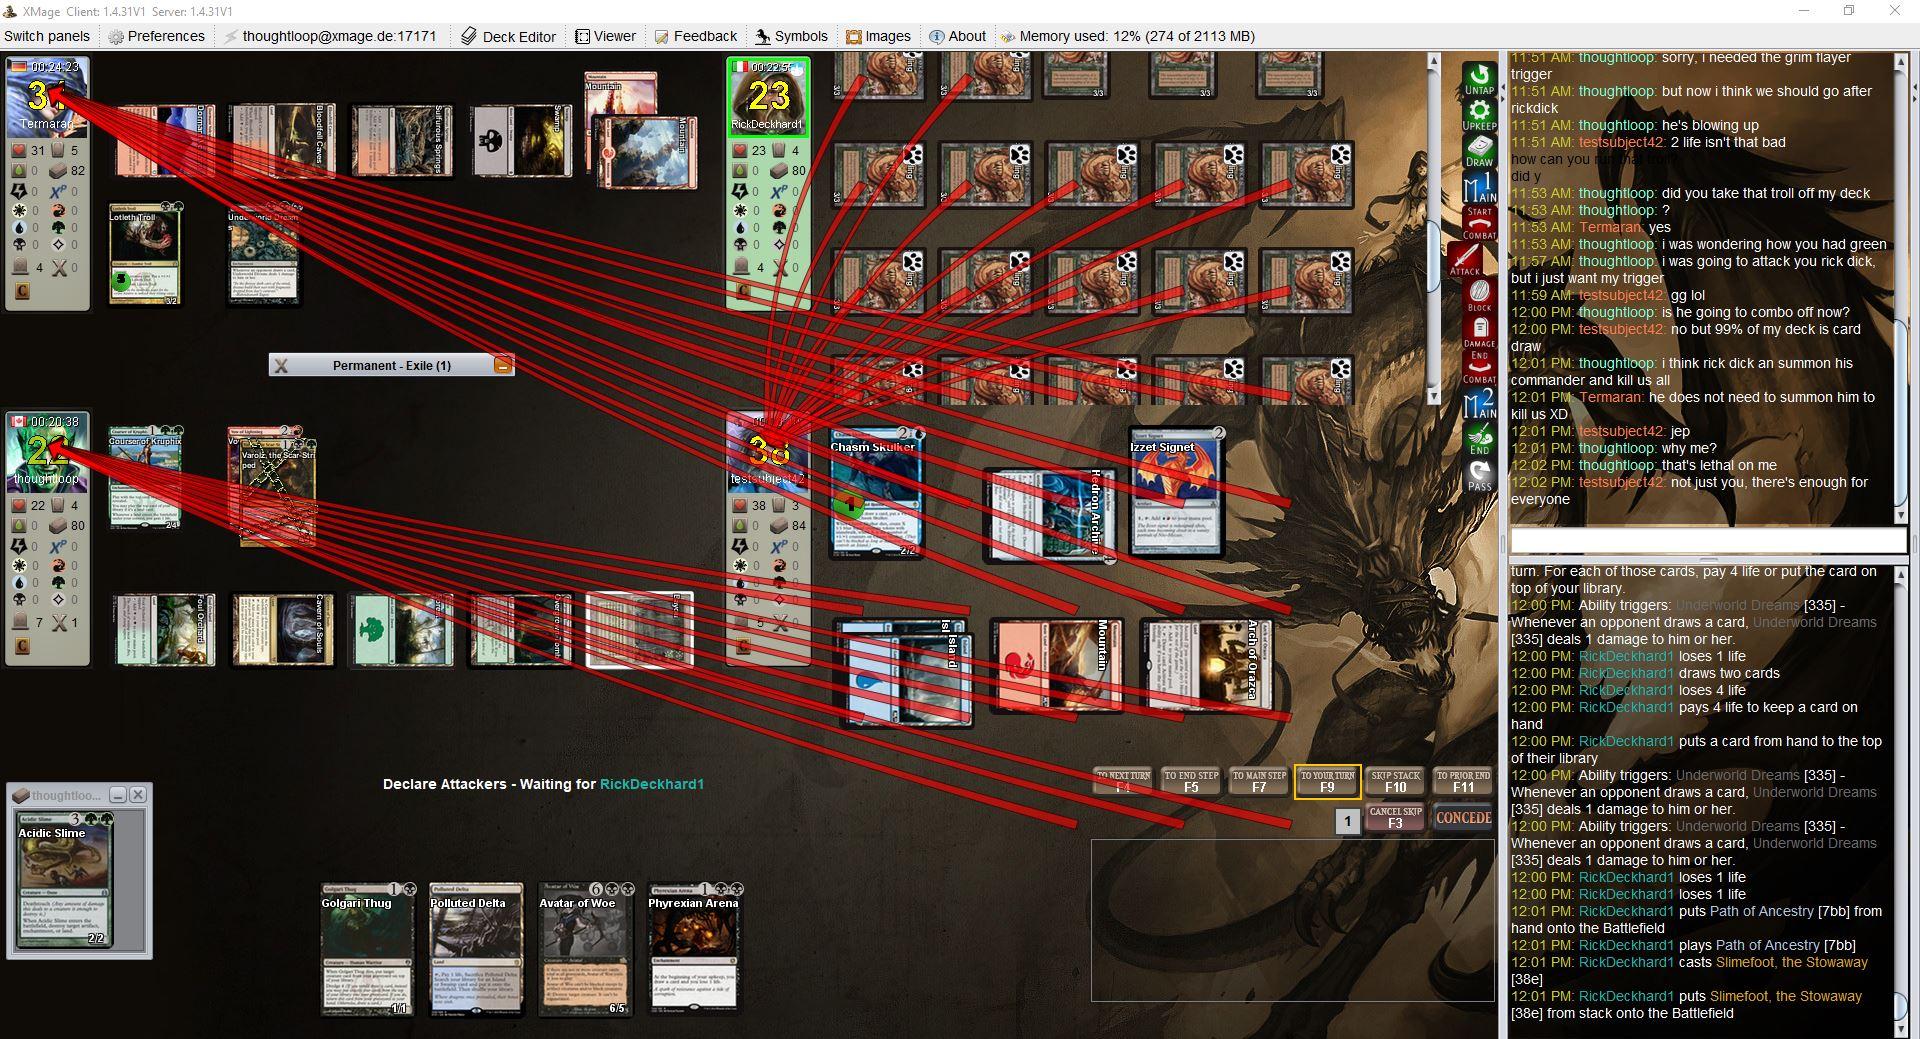
Task: Click the Pass priority icon
Action: click(x=1479, y=476)
